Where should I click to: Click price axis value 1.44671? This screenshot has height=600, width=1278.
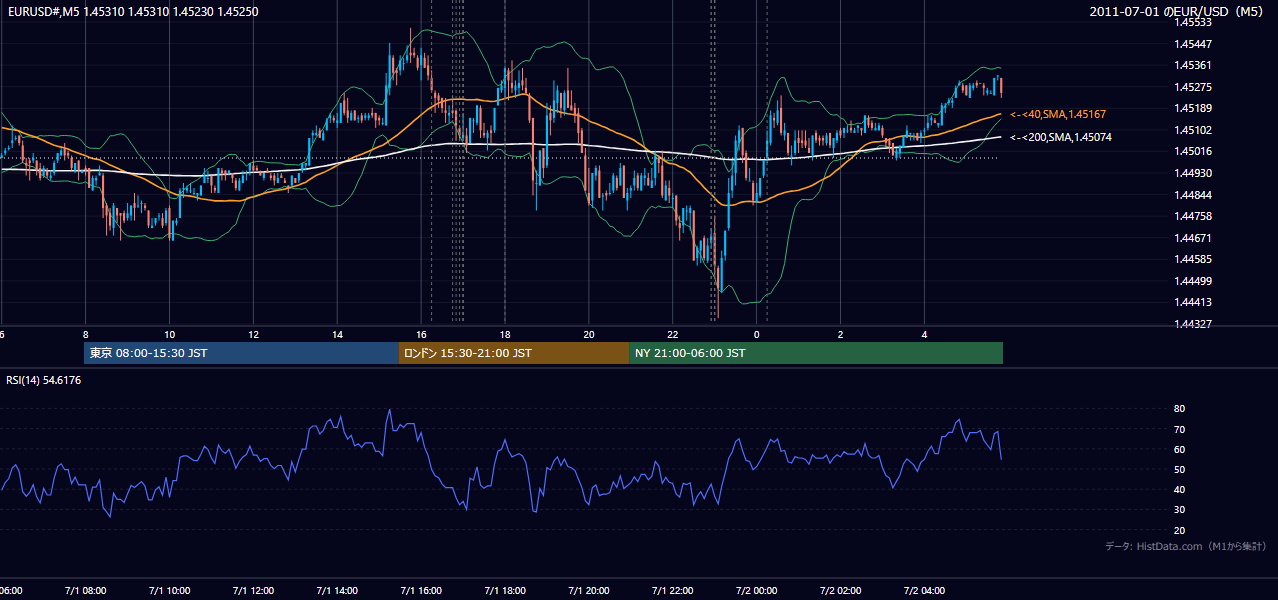point(1194,238)
